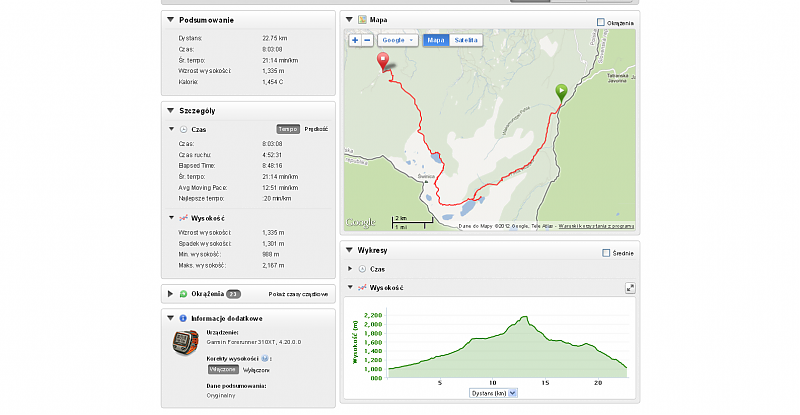Open the Dystans (km) axis dropdown
The width and height of the screenshot is (800, 415).
click(x=493, y=393)
